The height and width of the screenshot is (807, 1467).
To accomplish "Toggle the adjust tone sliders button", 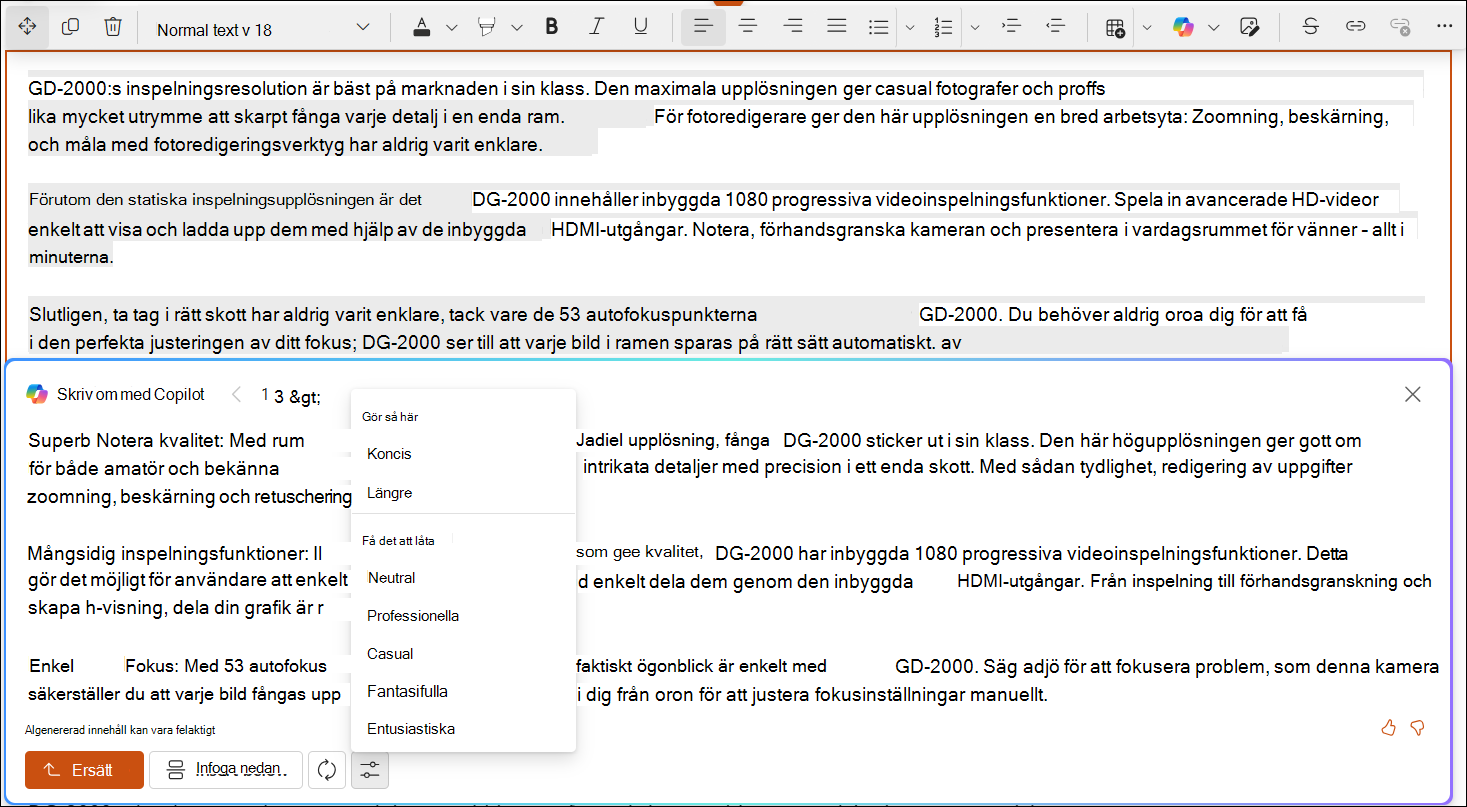I will point(370,770).
